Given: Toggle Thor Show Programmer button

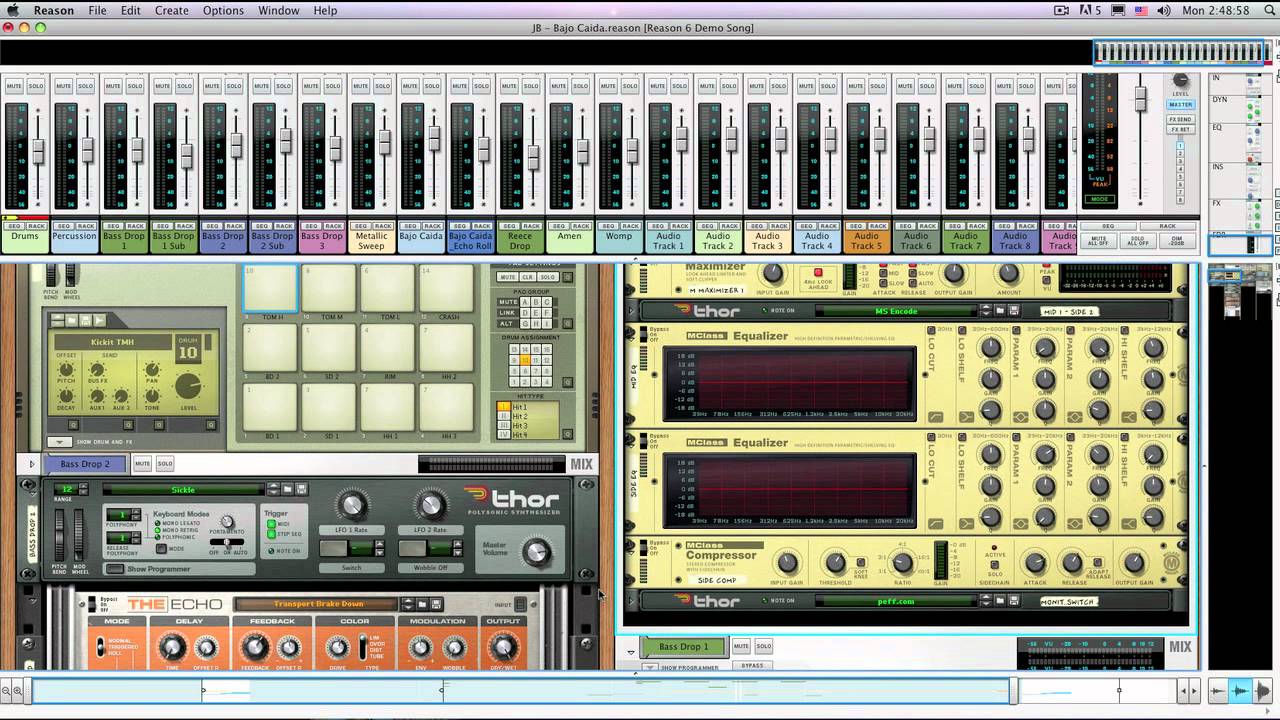Looking at the screenshot, I should [115, 569].
